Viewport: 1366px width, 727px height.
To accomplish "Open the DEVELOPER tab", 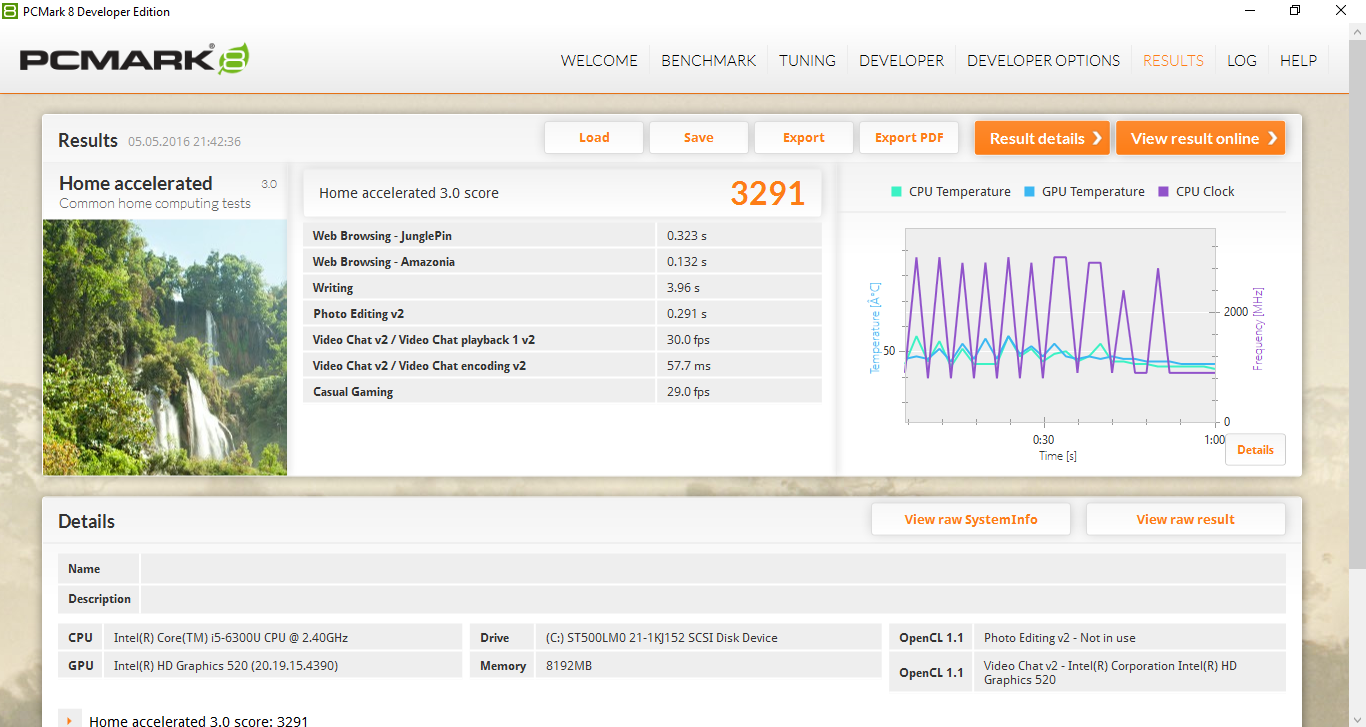I will pos(901,60).
